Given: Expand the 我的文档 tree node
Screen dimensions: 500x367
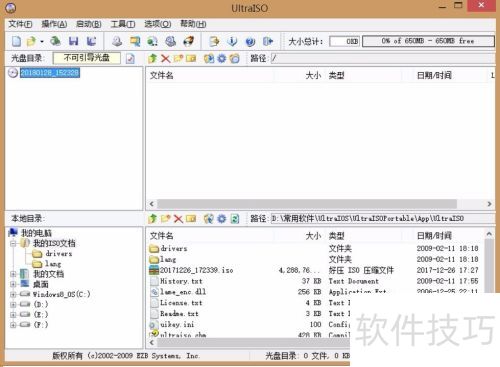Looking at the screenshot, I should (13, 274).
